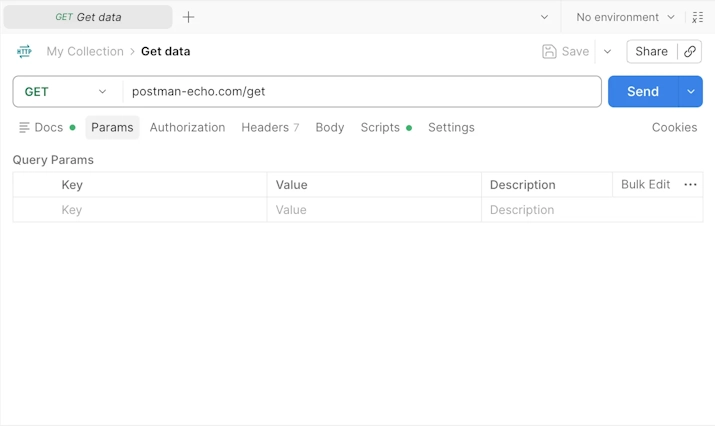This screenshot has width=715, height=426.
Task: Open the Headers tab
Action: (x=270, y=127)
